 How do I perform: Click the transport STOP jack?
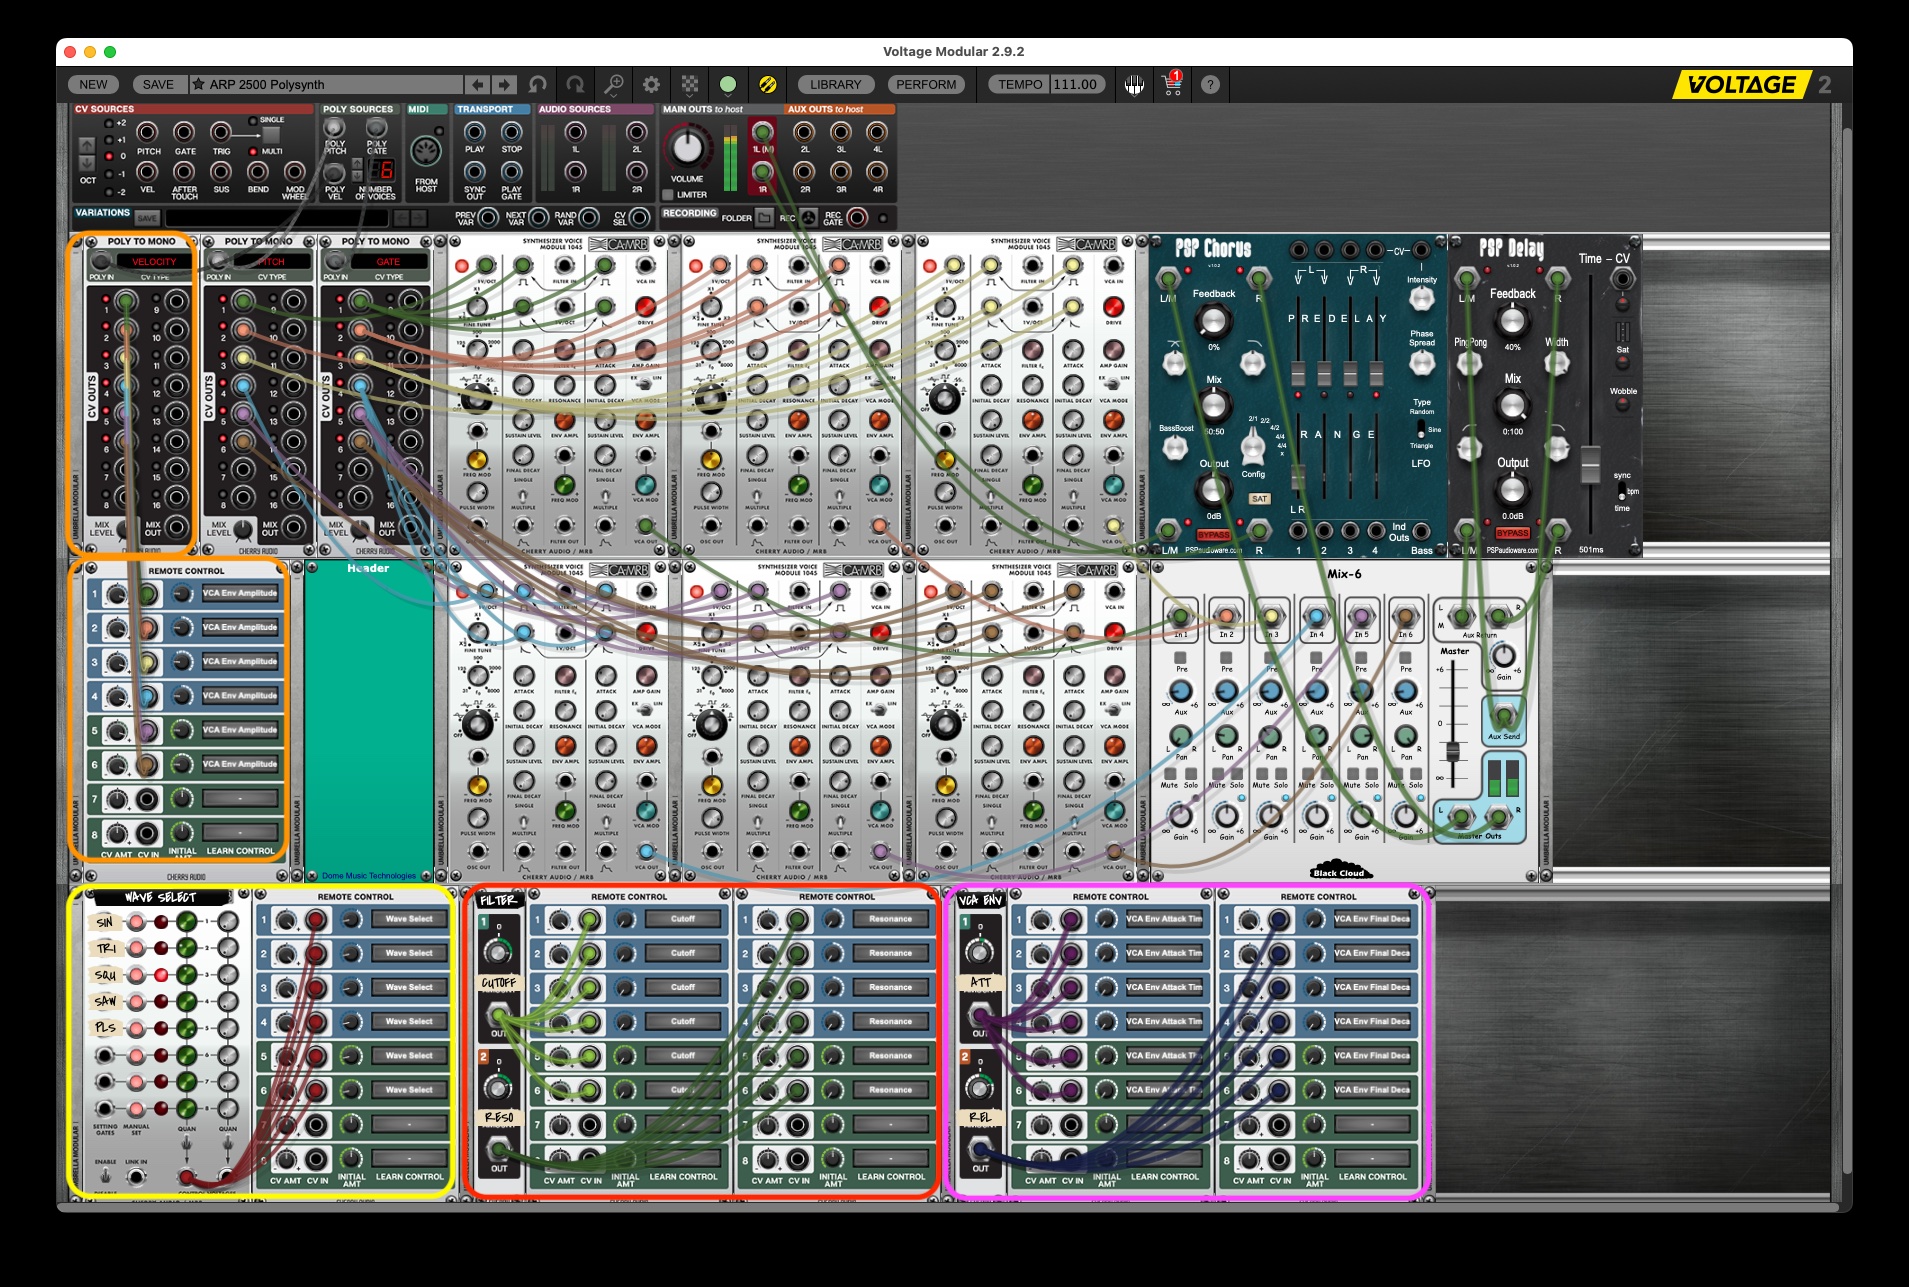(511, 133)
